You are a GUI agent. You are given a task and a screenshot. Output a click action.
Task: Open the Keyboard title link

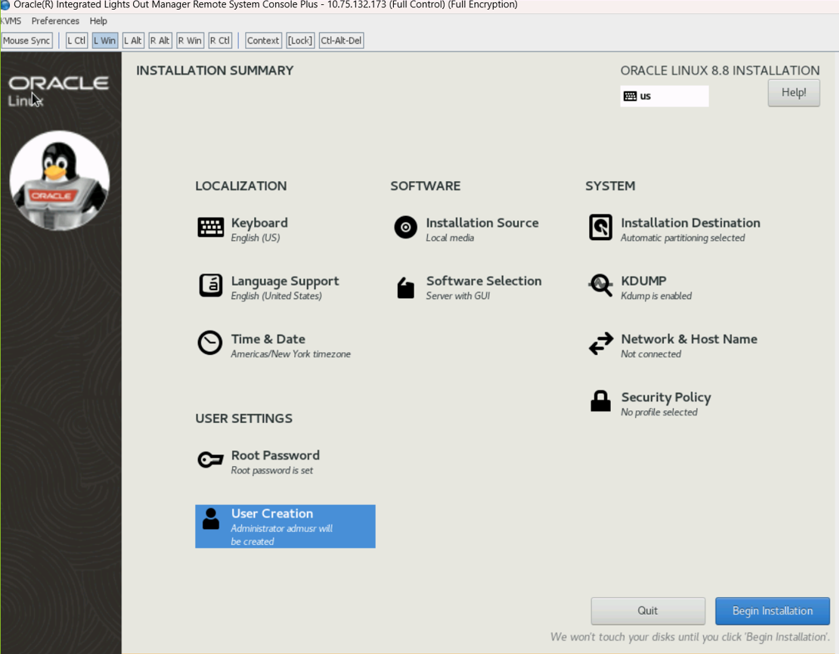[260, 223]
